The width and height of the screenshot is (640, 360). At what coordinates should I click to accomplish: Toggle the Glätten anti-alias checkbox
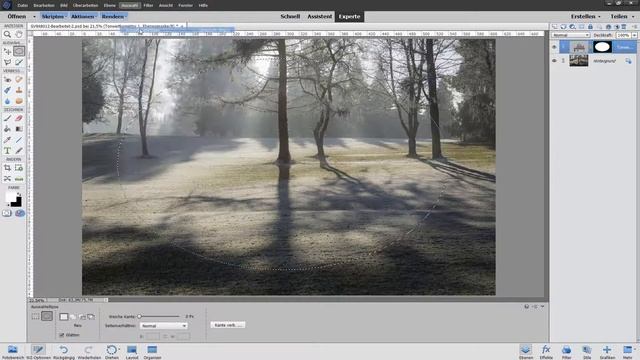62,335
